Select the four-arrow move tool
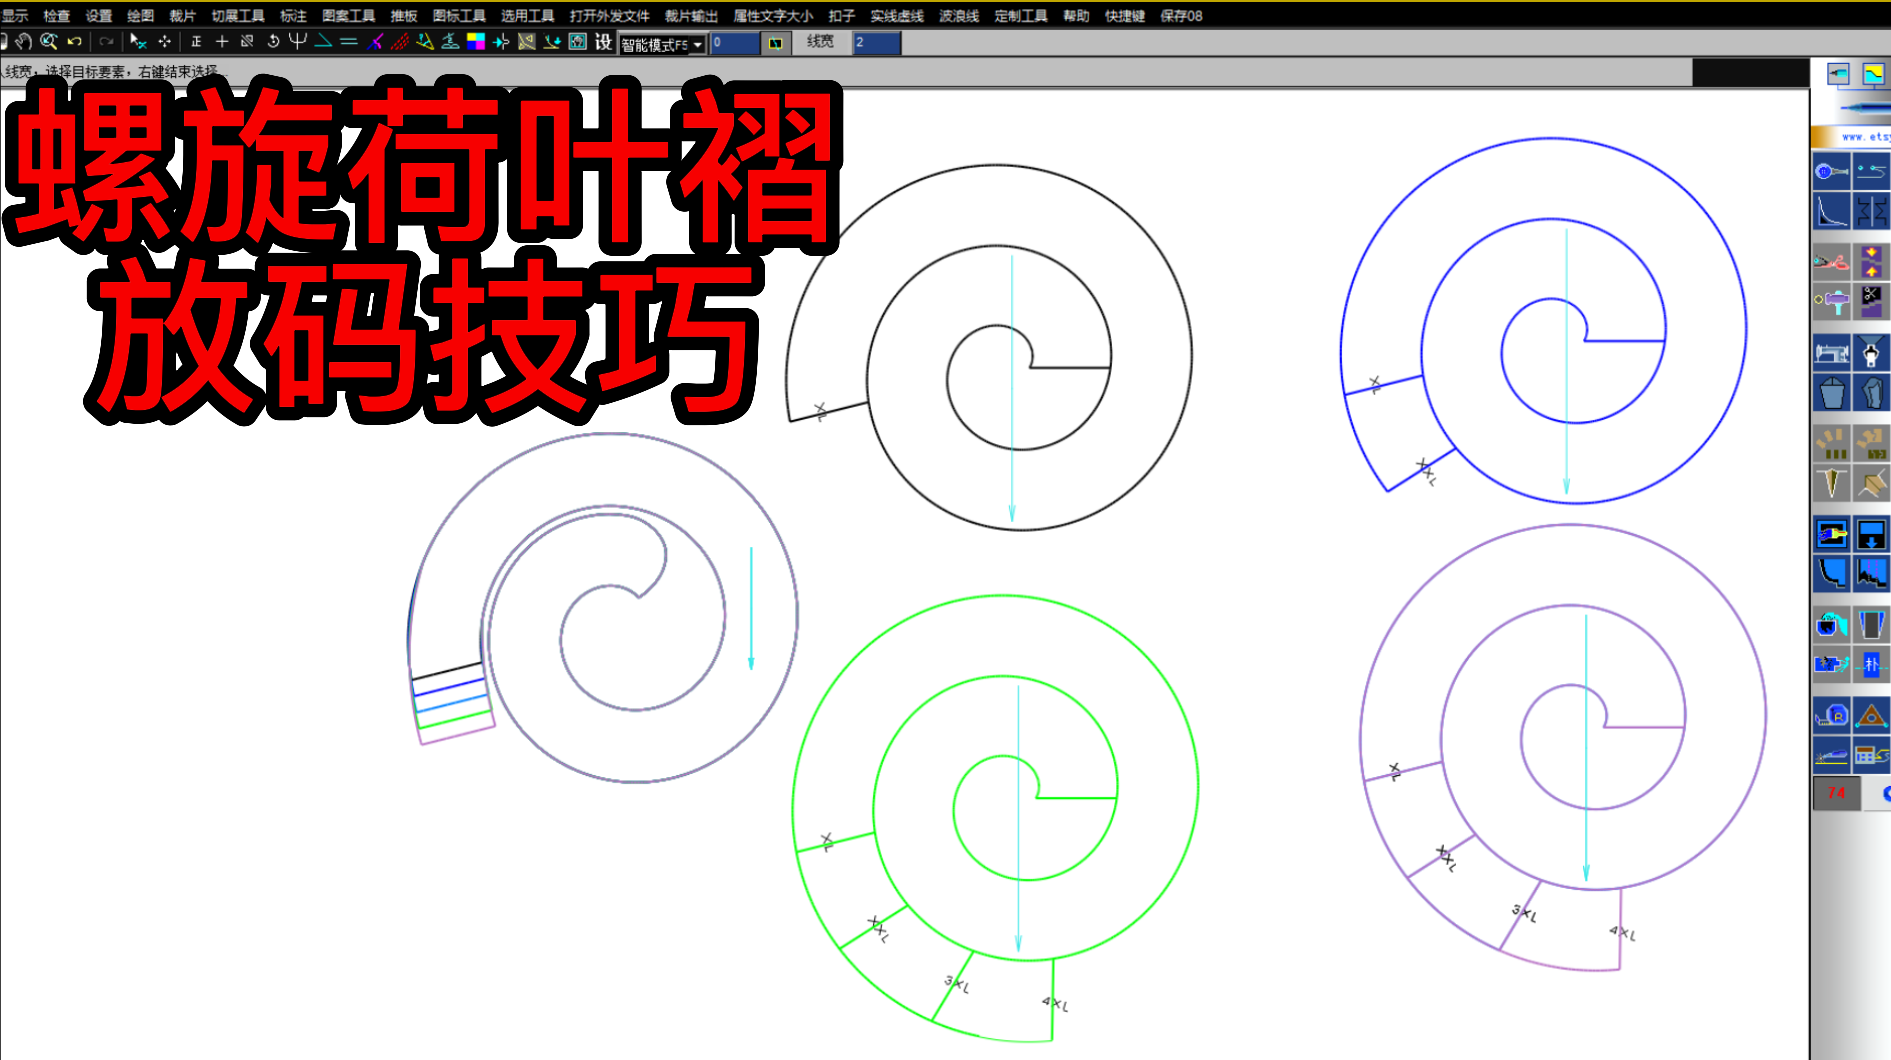Image resolution: width=1891 pixels, height=1060 pixels. point(164,41)
